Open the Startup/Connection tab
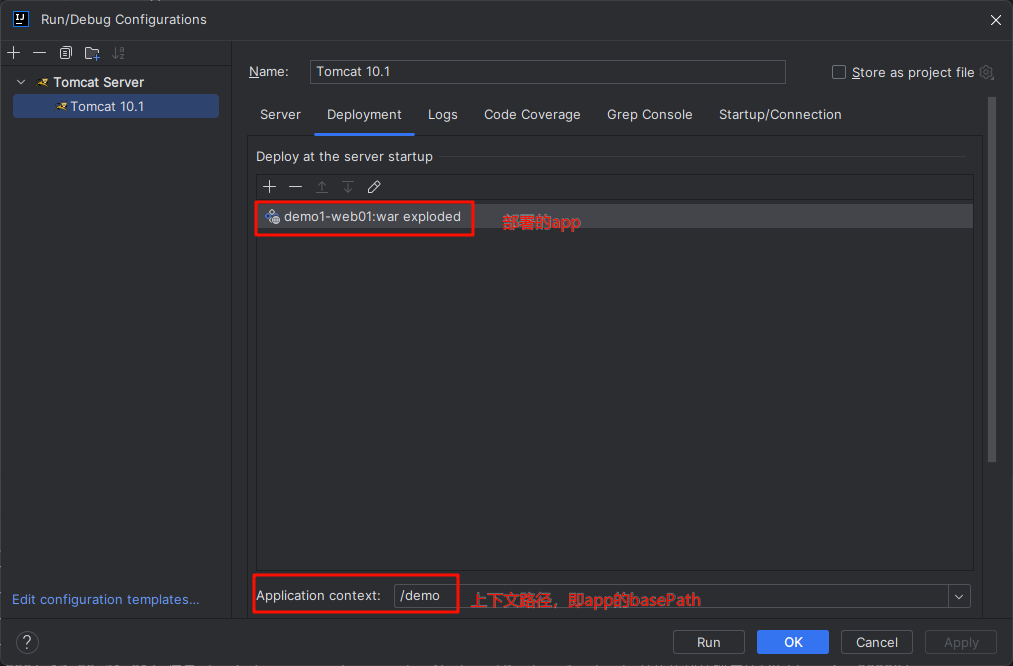Viewport: 1013px width, 666px height. [780, 114]
